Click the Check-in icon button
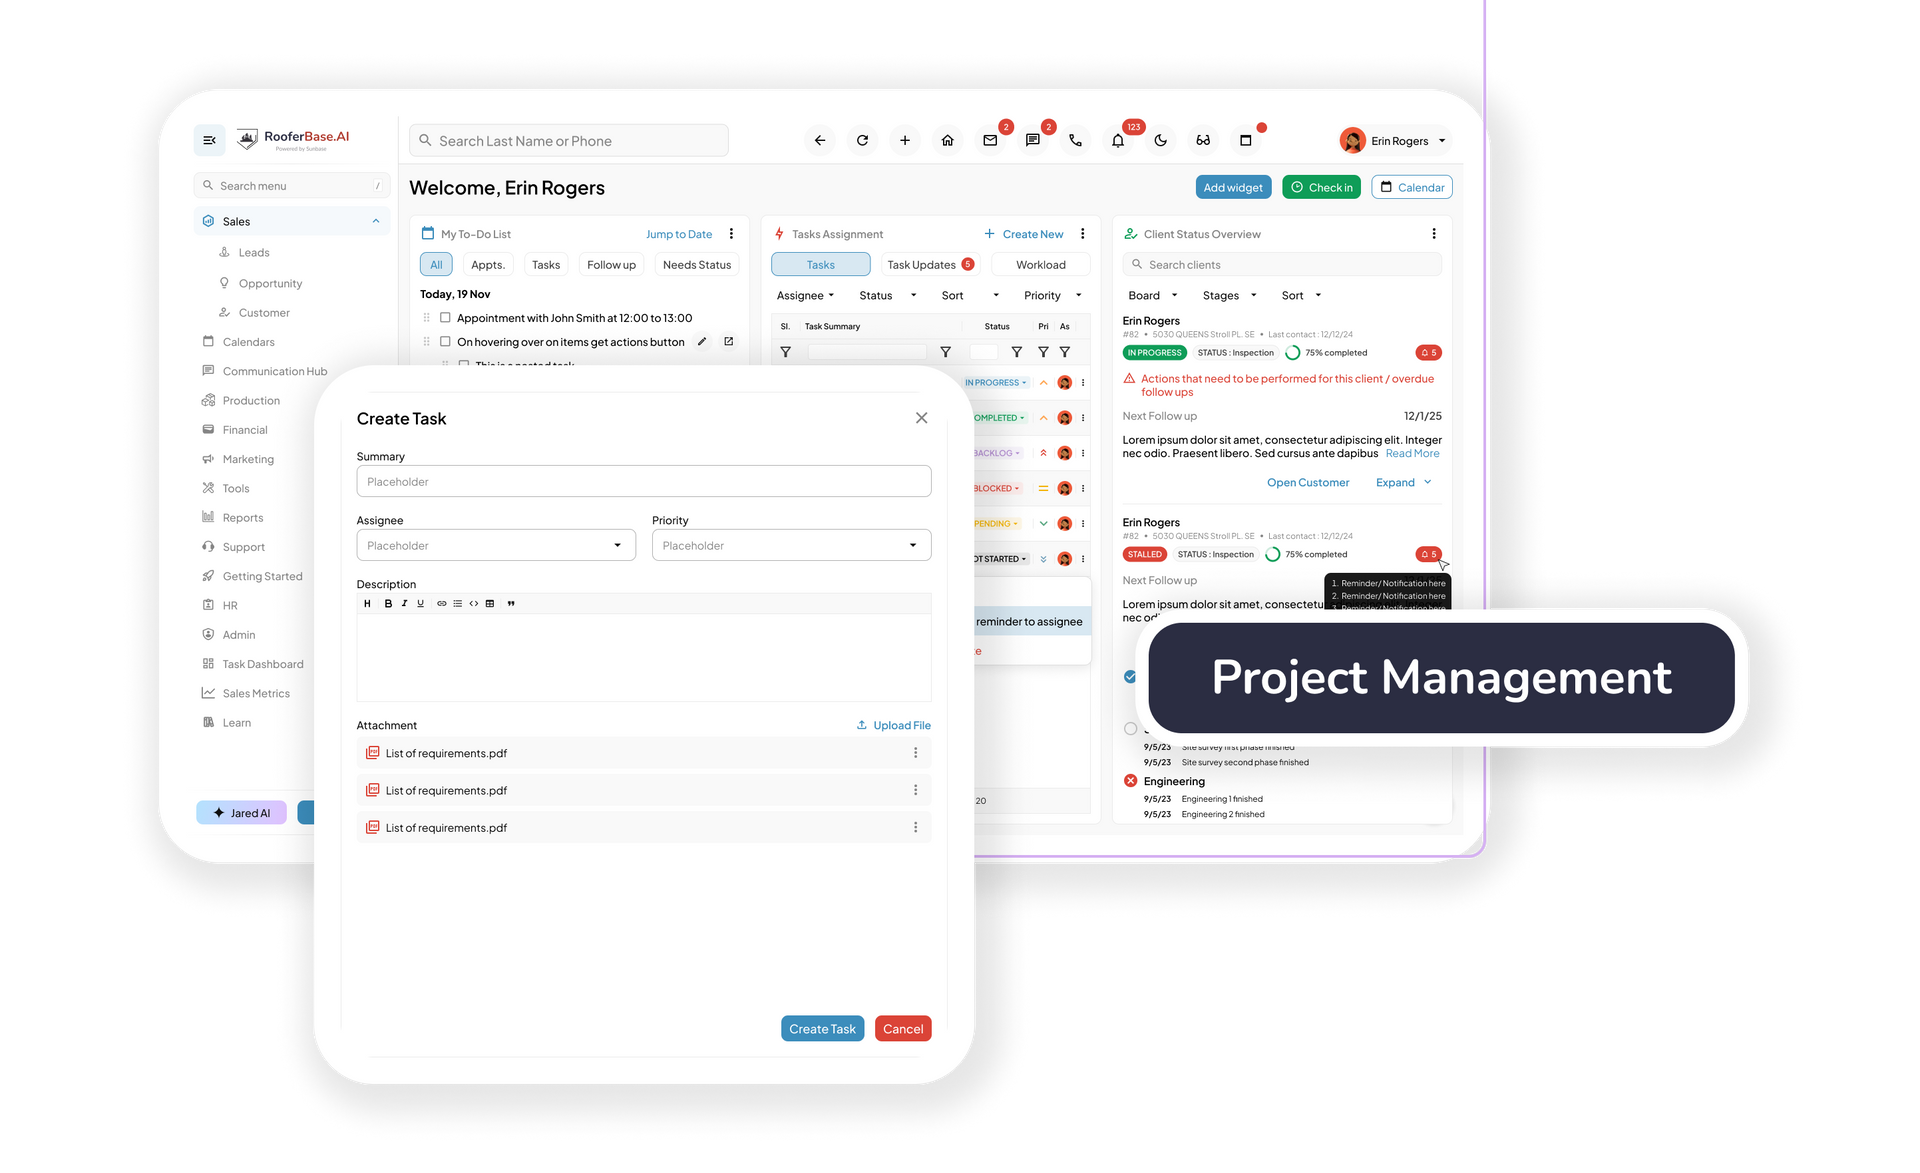 1321,187
